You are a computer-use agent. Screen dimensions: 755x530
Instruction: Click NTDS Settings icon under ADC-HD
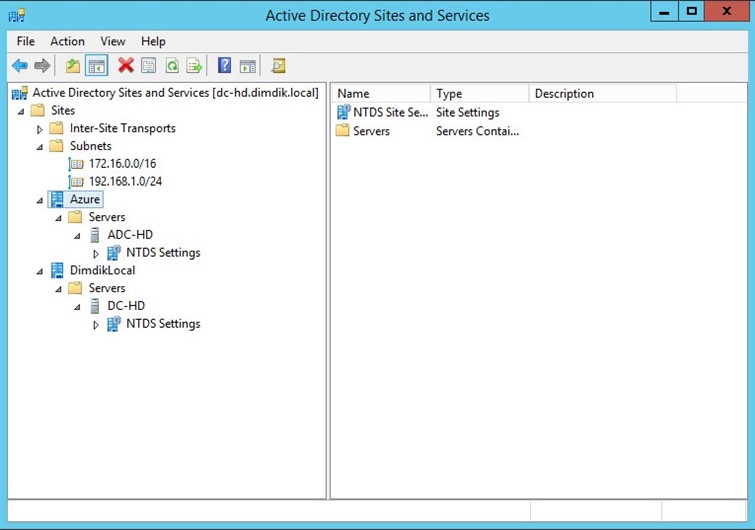[114, 253]
